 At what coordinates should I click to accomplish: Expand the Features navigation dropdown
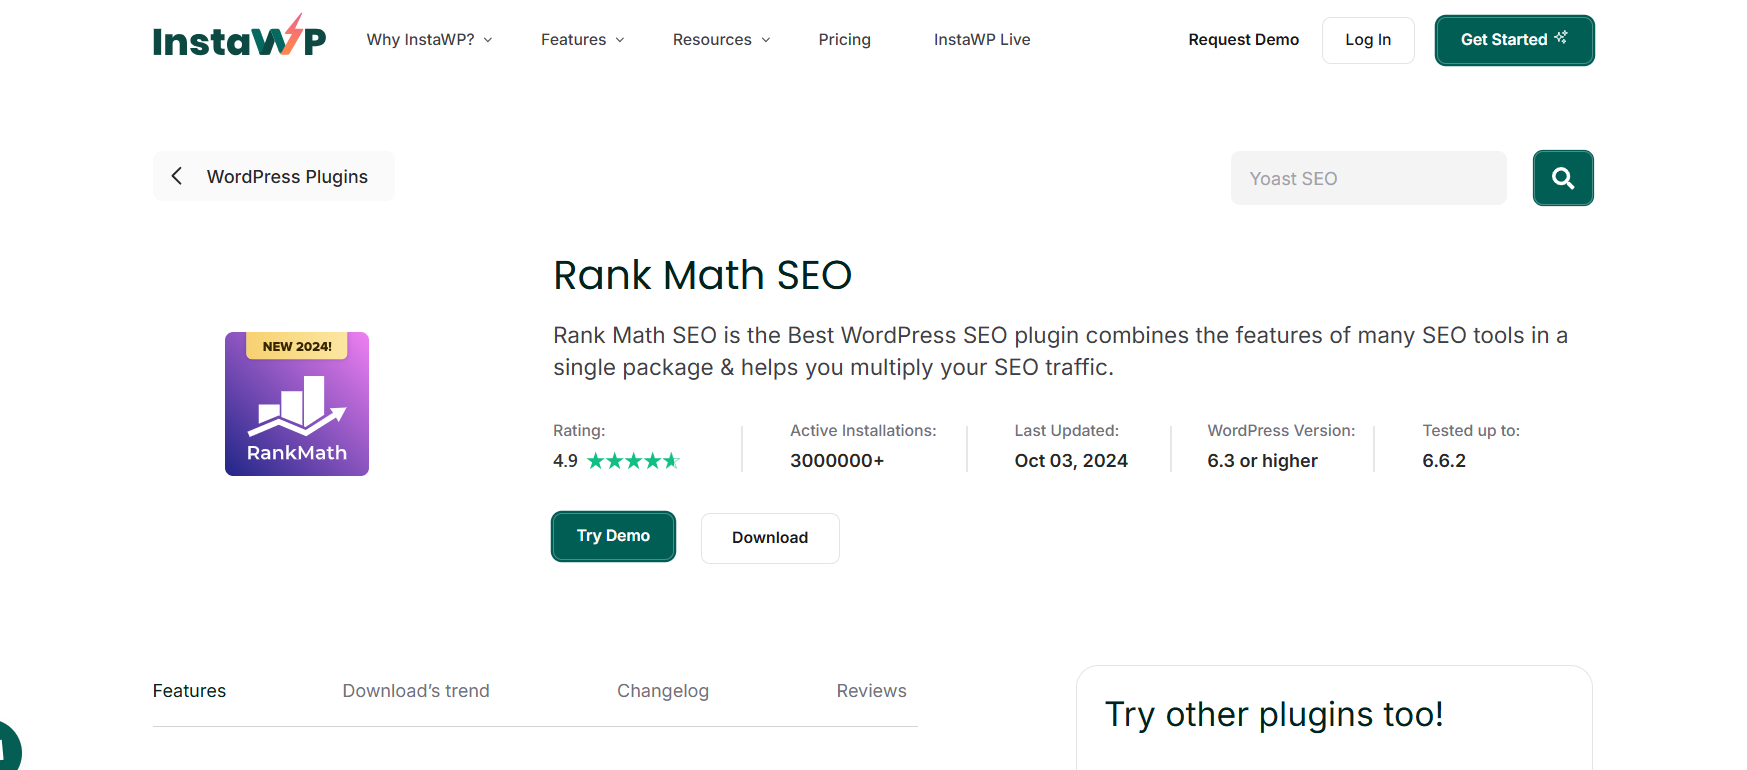click(x=583, y=40)
